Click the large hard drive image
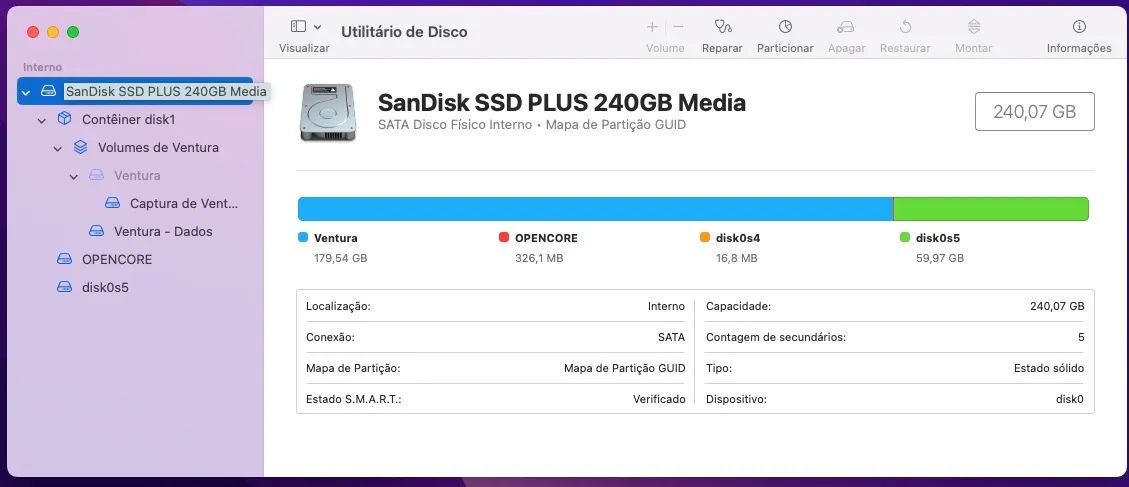The image size is (1129, 487). click(328, 112)
